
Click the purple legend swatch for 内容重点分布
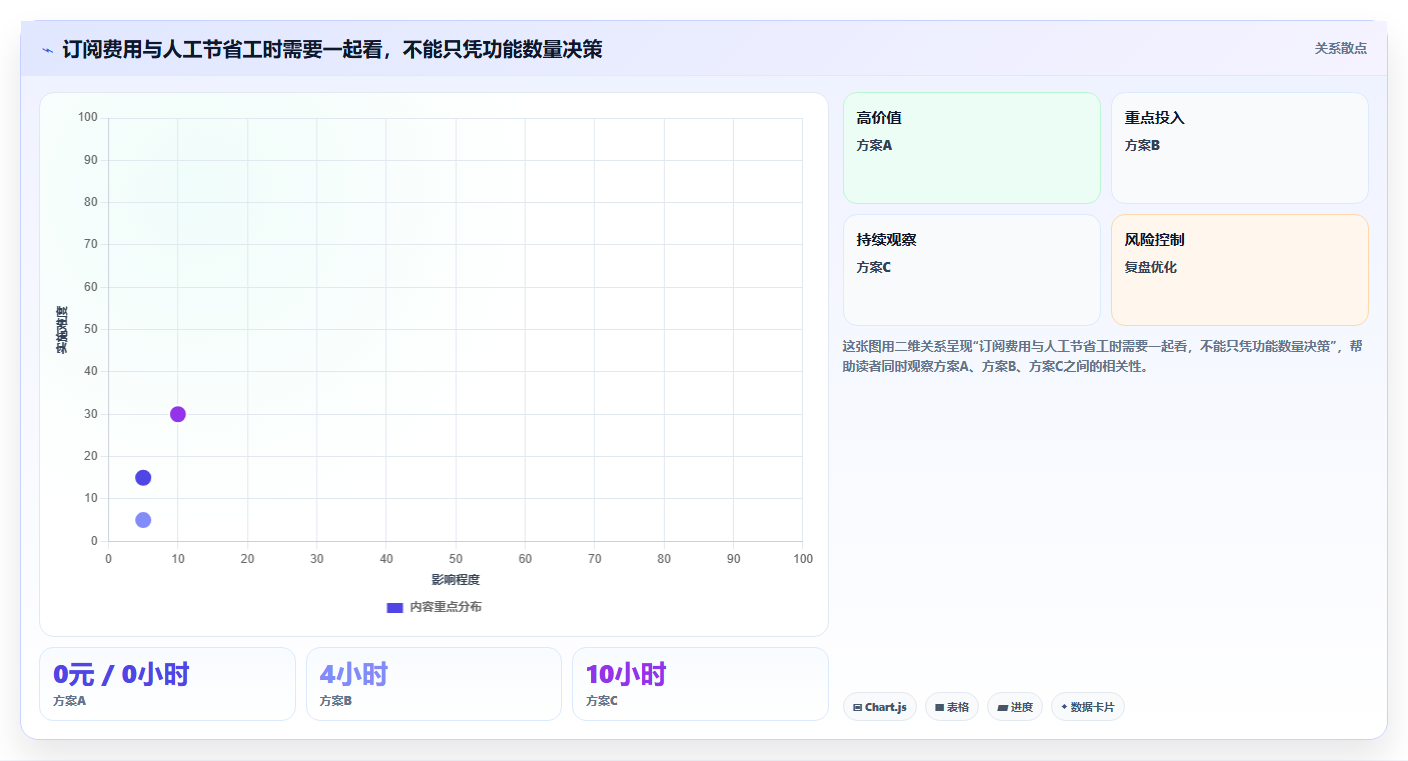pos(395,607)
